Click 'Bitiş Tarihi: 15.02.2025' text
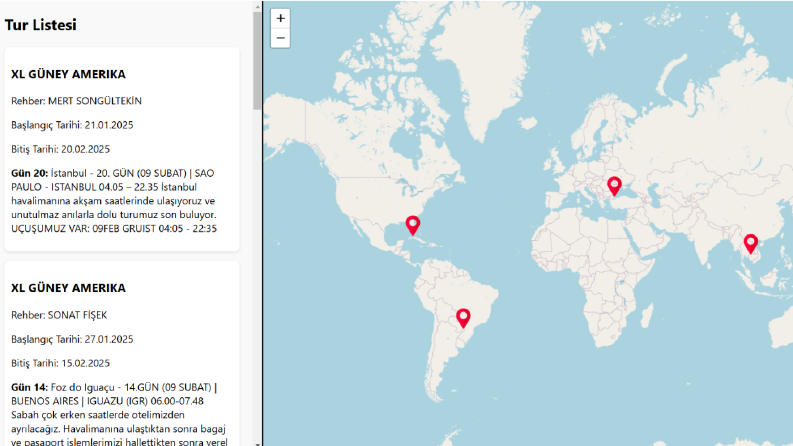Image resolution: width=793 pixels, height=446 pixels. [60, 363]
